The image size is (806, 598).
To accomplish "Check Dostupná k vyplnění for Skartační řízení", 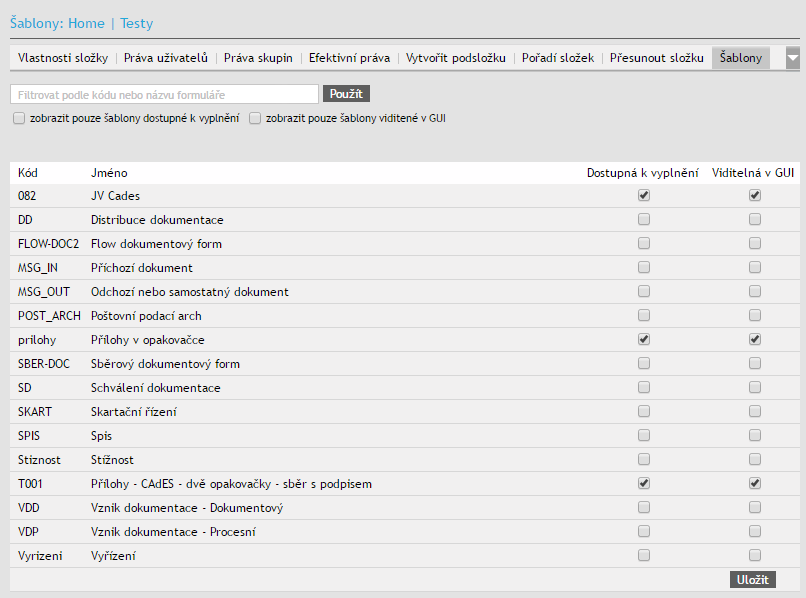I will coord(644,411).
